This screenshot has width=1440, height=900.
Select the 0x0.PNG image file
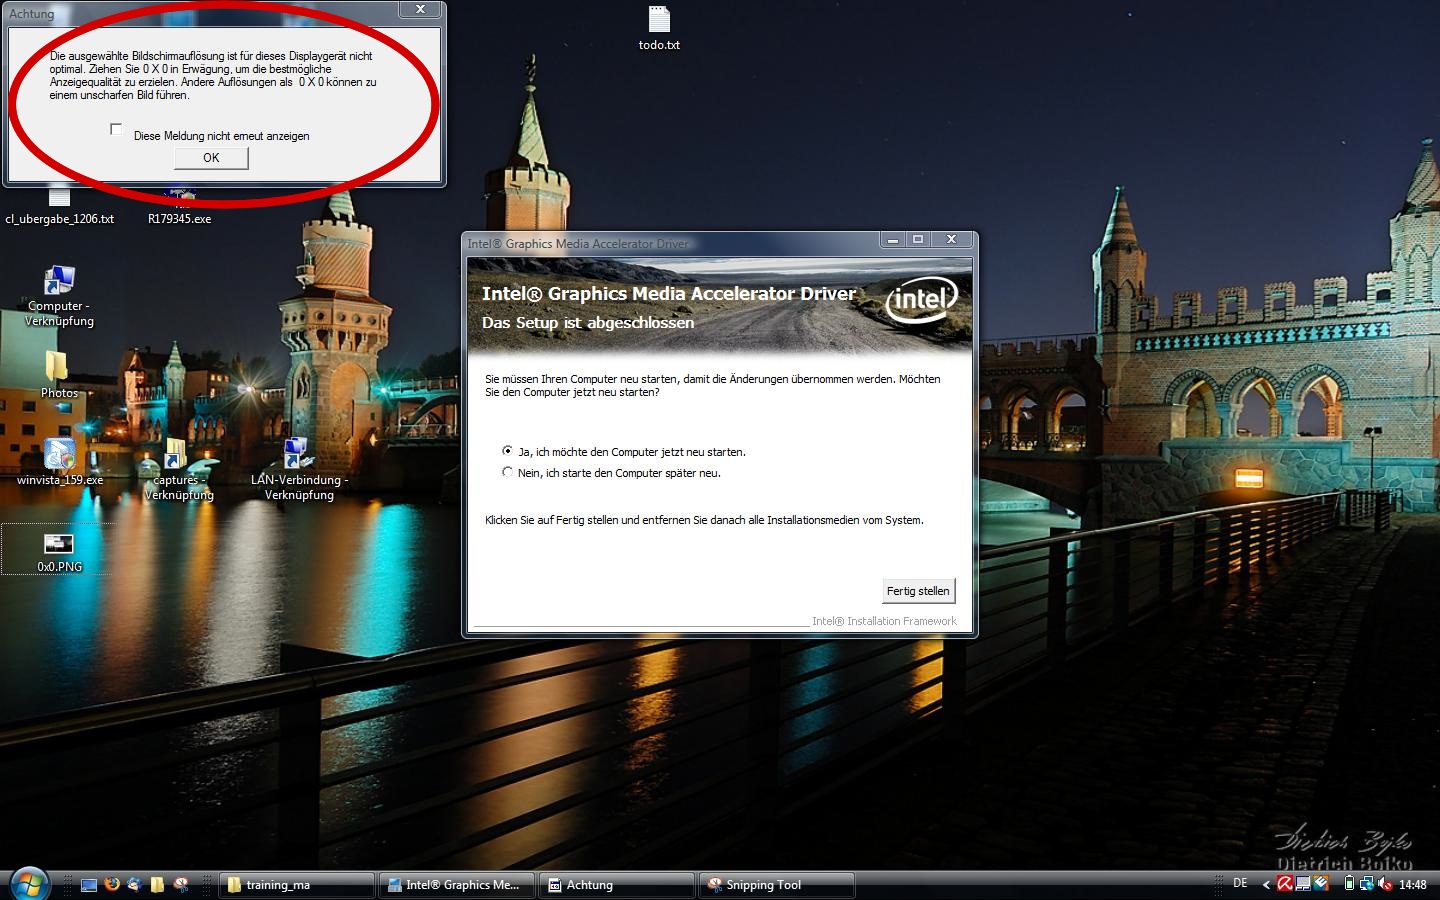(59, 552)
